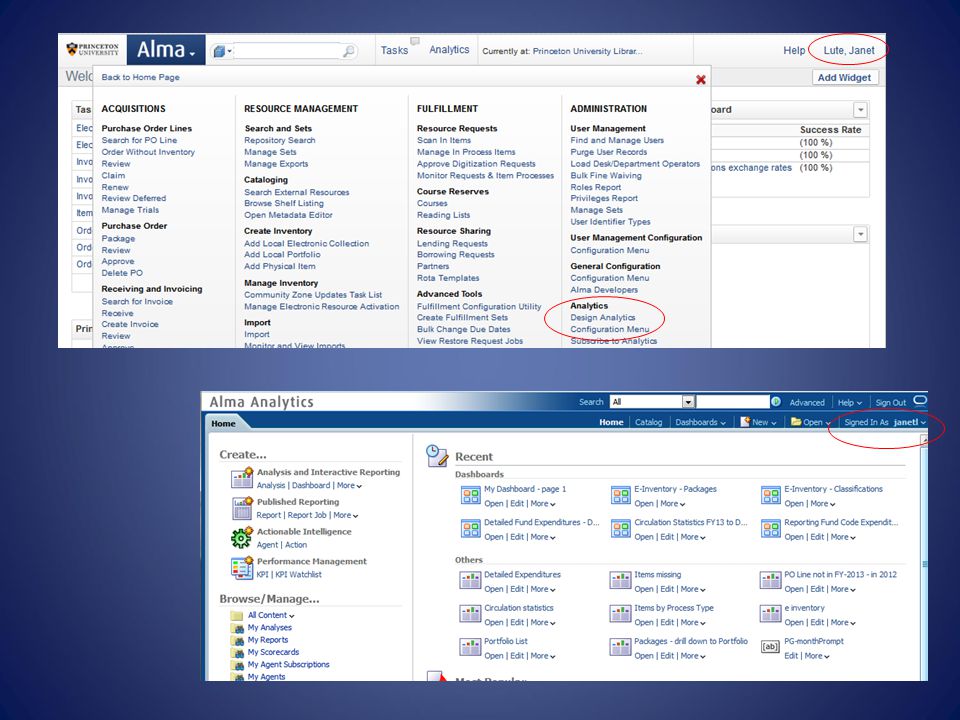Open the Catalog menu item

click(648, 422)
